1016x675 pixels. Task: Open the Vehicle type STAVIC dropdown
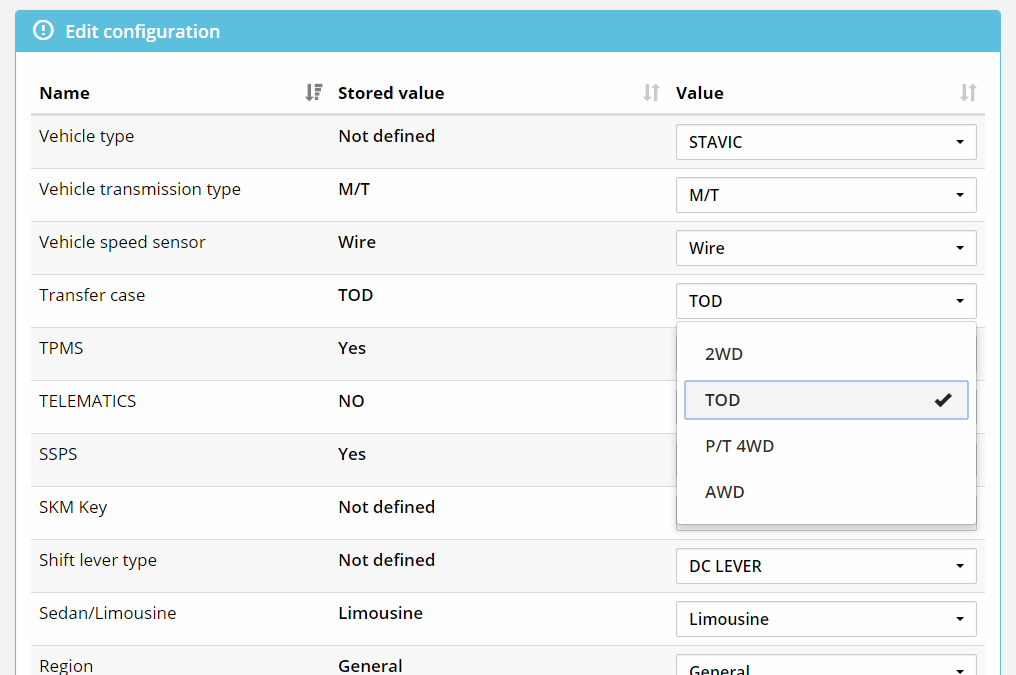(826, 142)
